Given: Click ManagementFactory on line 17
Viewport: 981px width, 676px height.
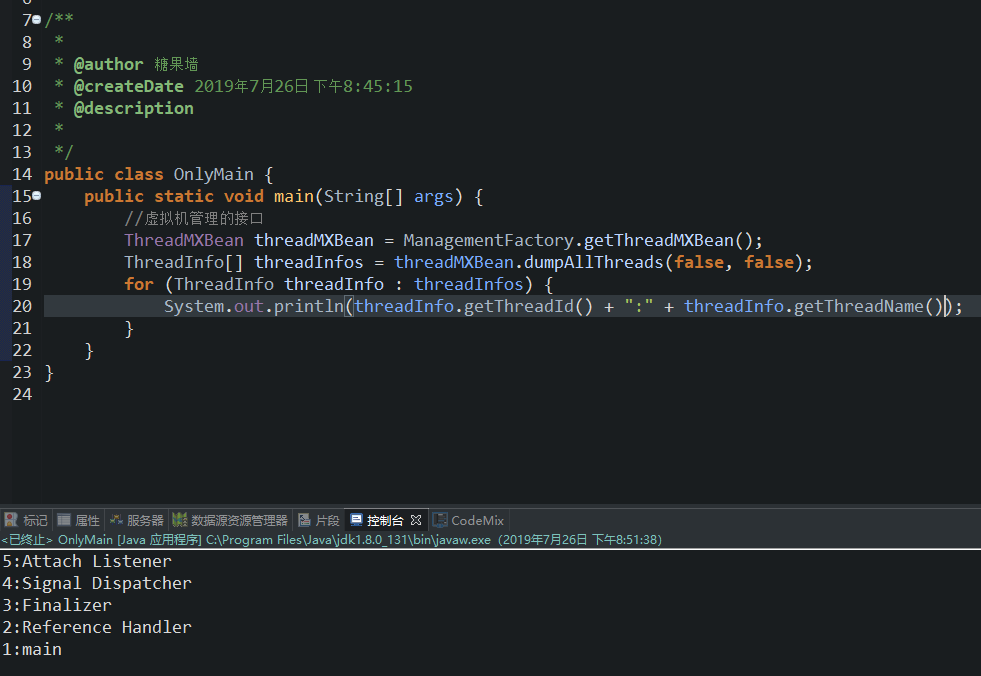Looking at the screenshot, I should 489,240.
